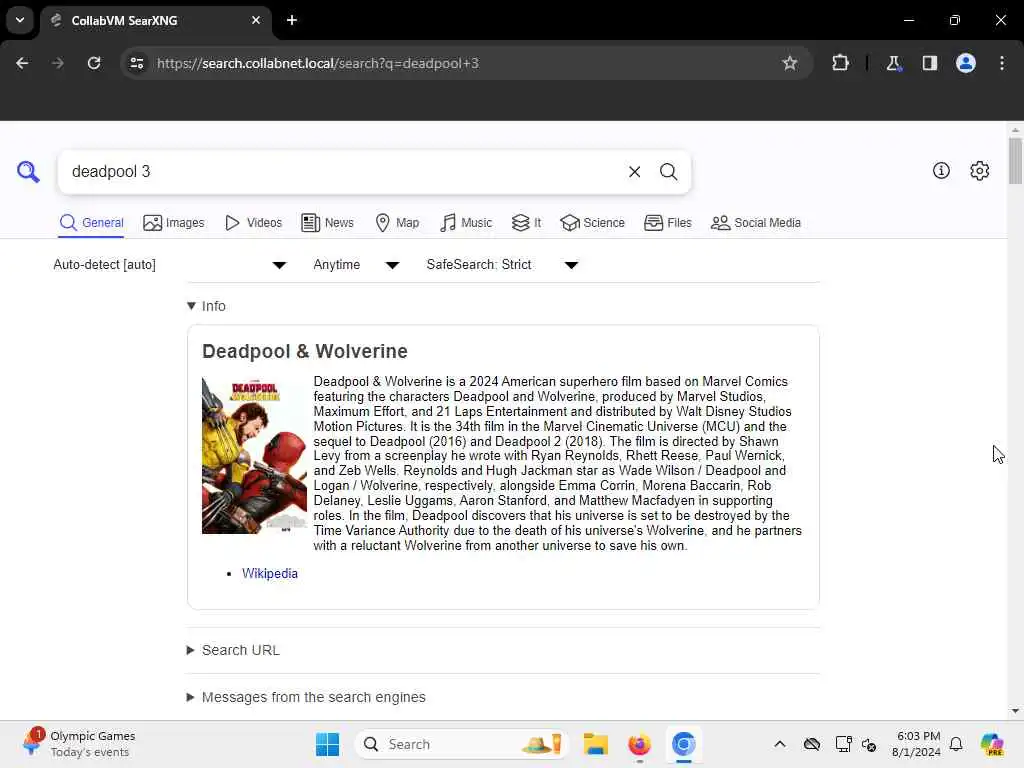Expand Messages from the search engines
Screen dimensions: 1024x768
coord(306,697)
